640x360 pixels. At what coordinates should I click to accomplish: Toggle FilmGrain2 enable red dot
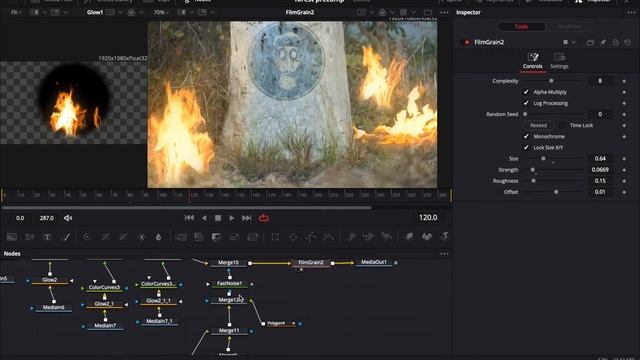point(467,42)
